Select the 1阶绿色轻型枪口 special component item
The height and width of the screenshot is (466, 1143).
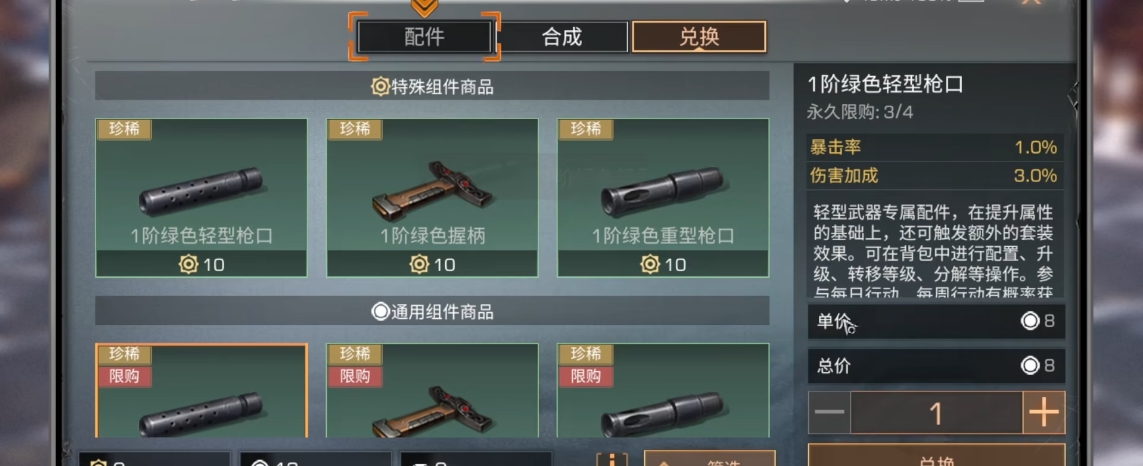click(201, 198)
